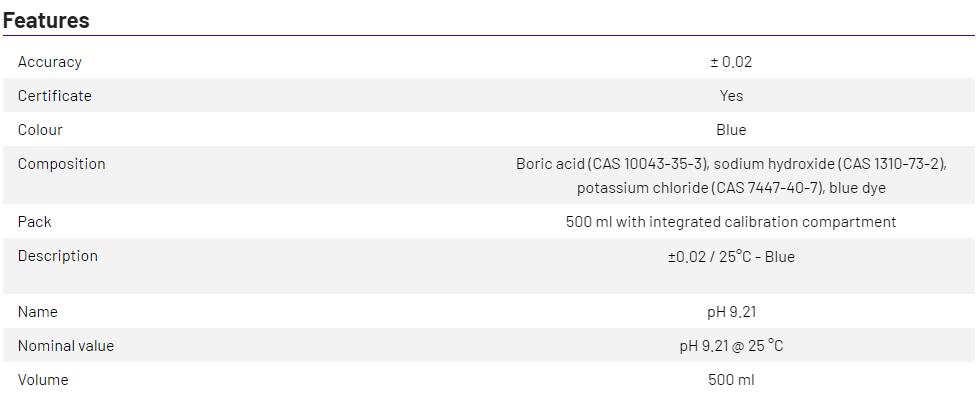This screenshot has width=980, height=403.
Task: Select the Composition row label
Action: coord(61,164)
